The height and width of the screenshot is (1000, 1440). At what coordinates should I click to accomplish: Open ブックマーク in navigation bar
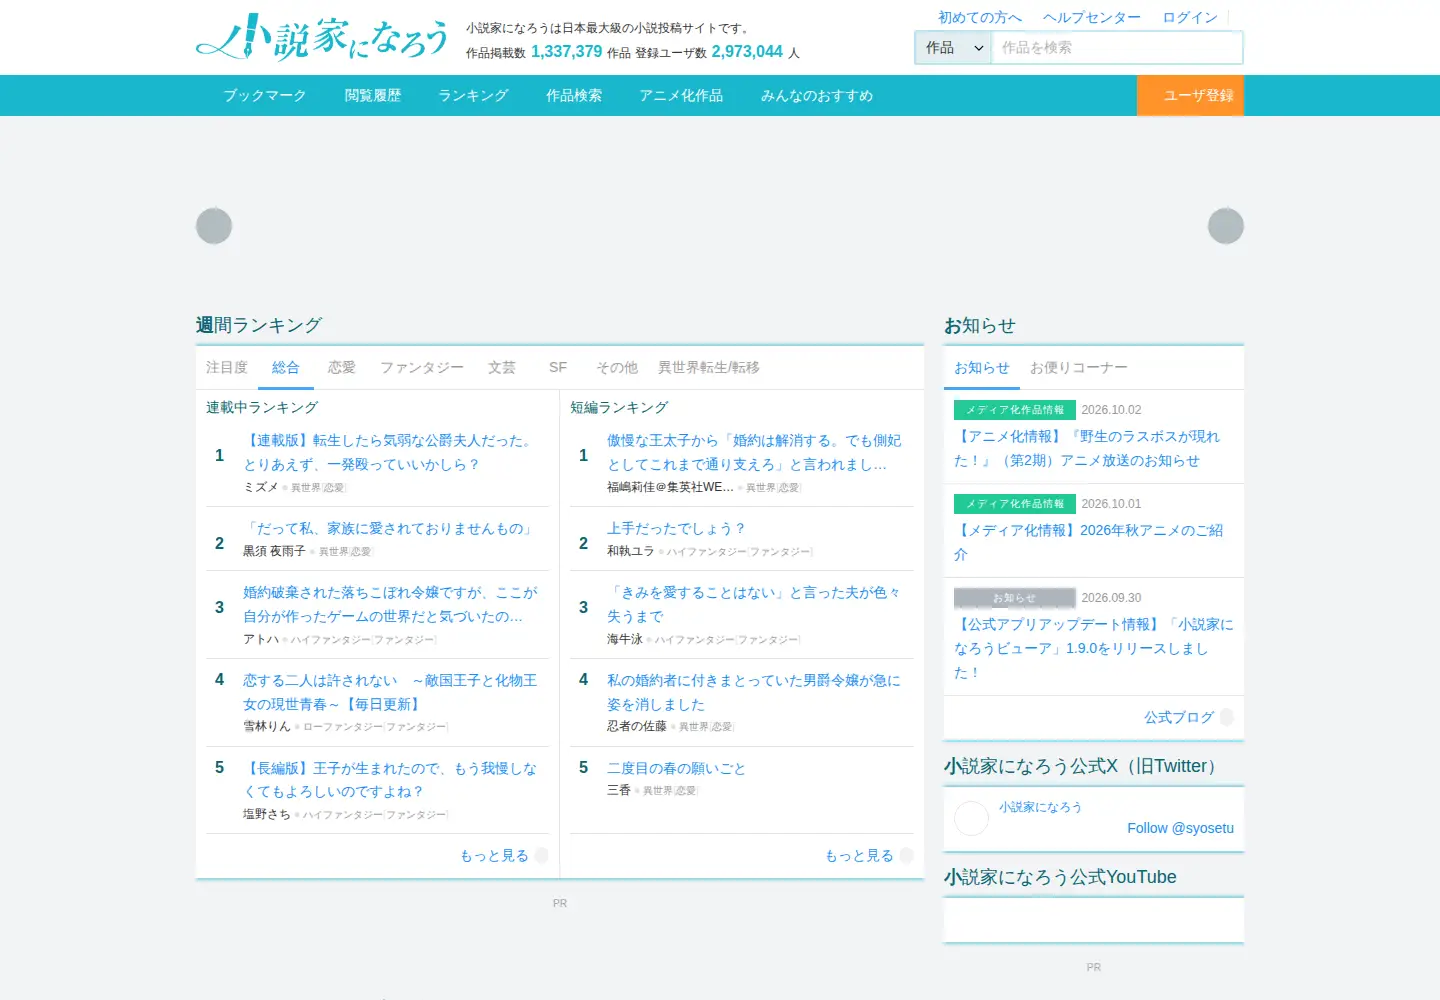coord(265,95)
